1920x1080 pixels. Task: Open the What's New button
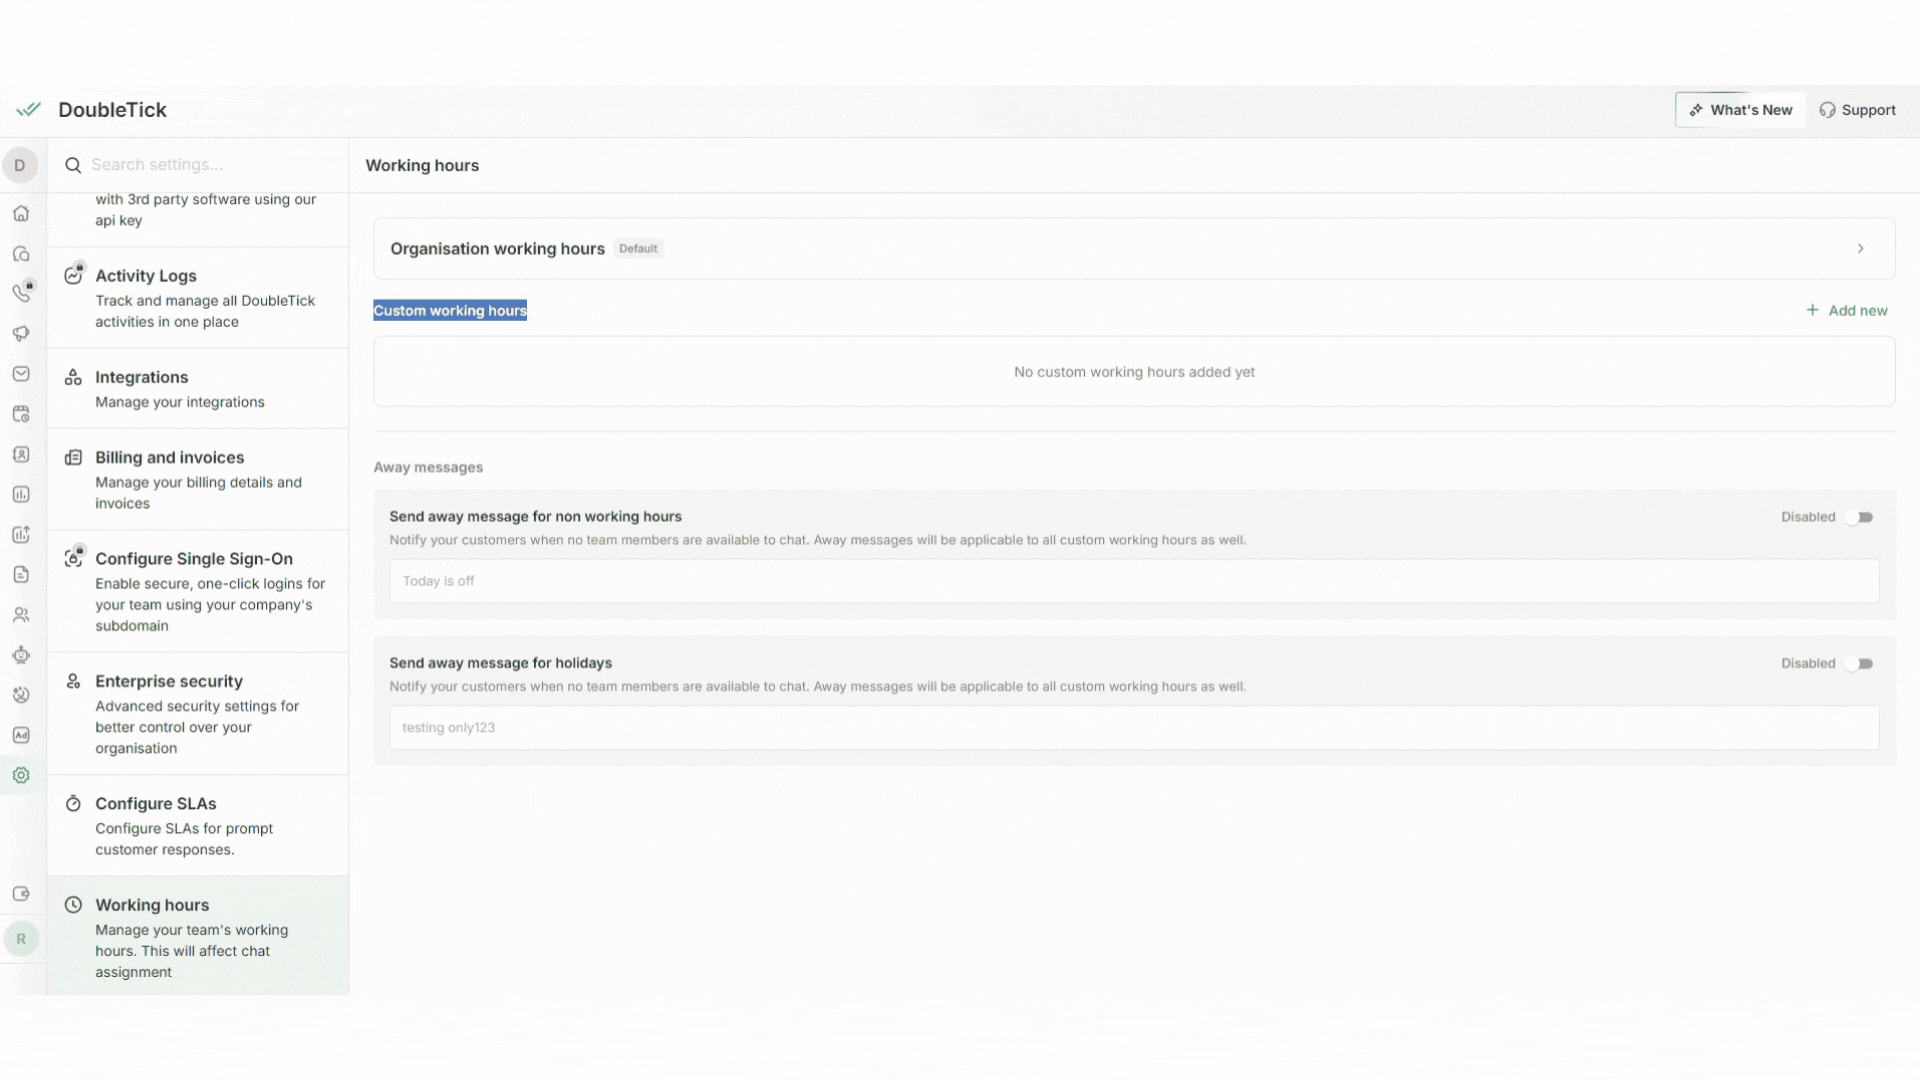tap(1741, 110)
